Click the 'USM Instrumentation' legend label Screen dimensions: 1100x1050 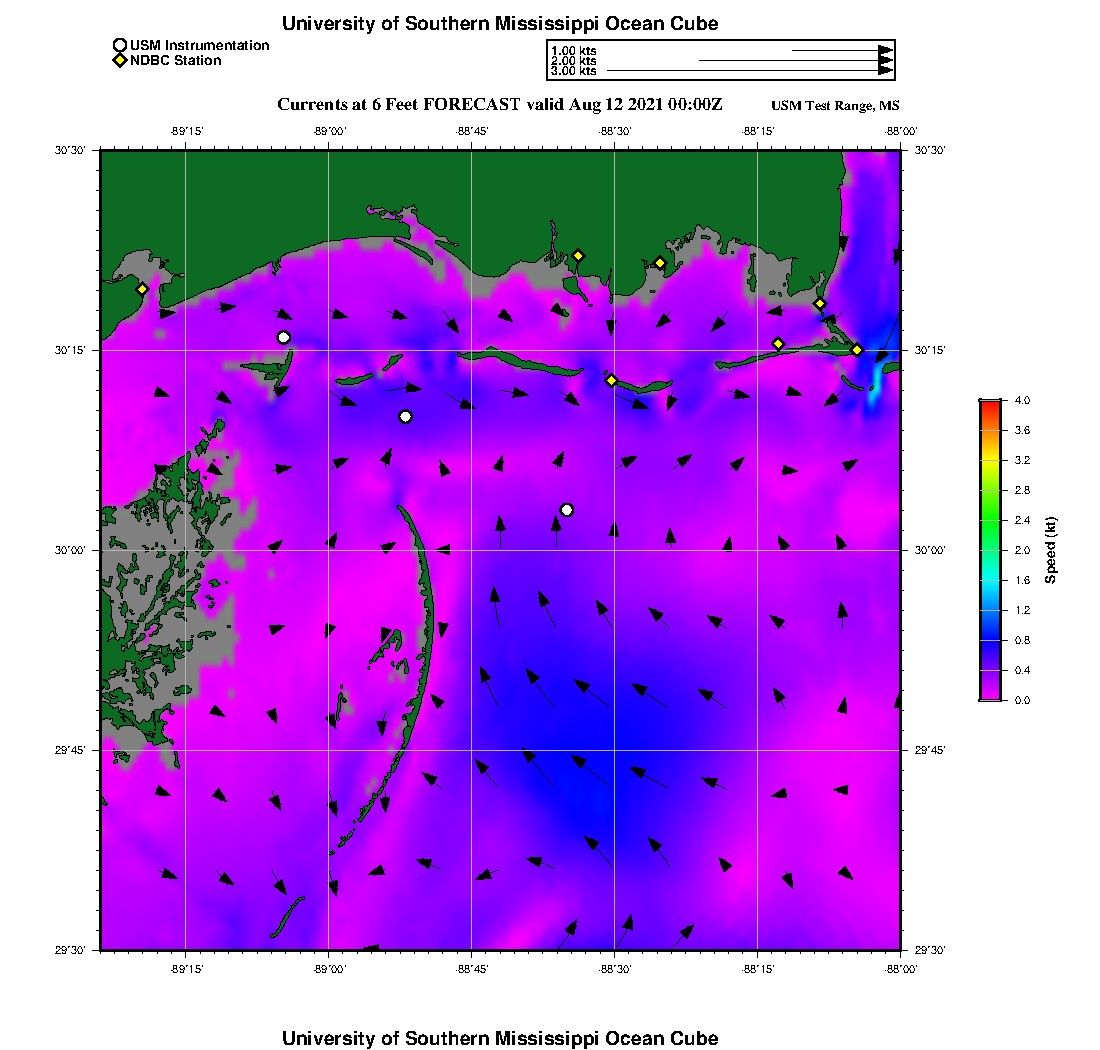click(x=199, y=45)
